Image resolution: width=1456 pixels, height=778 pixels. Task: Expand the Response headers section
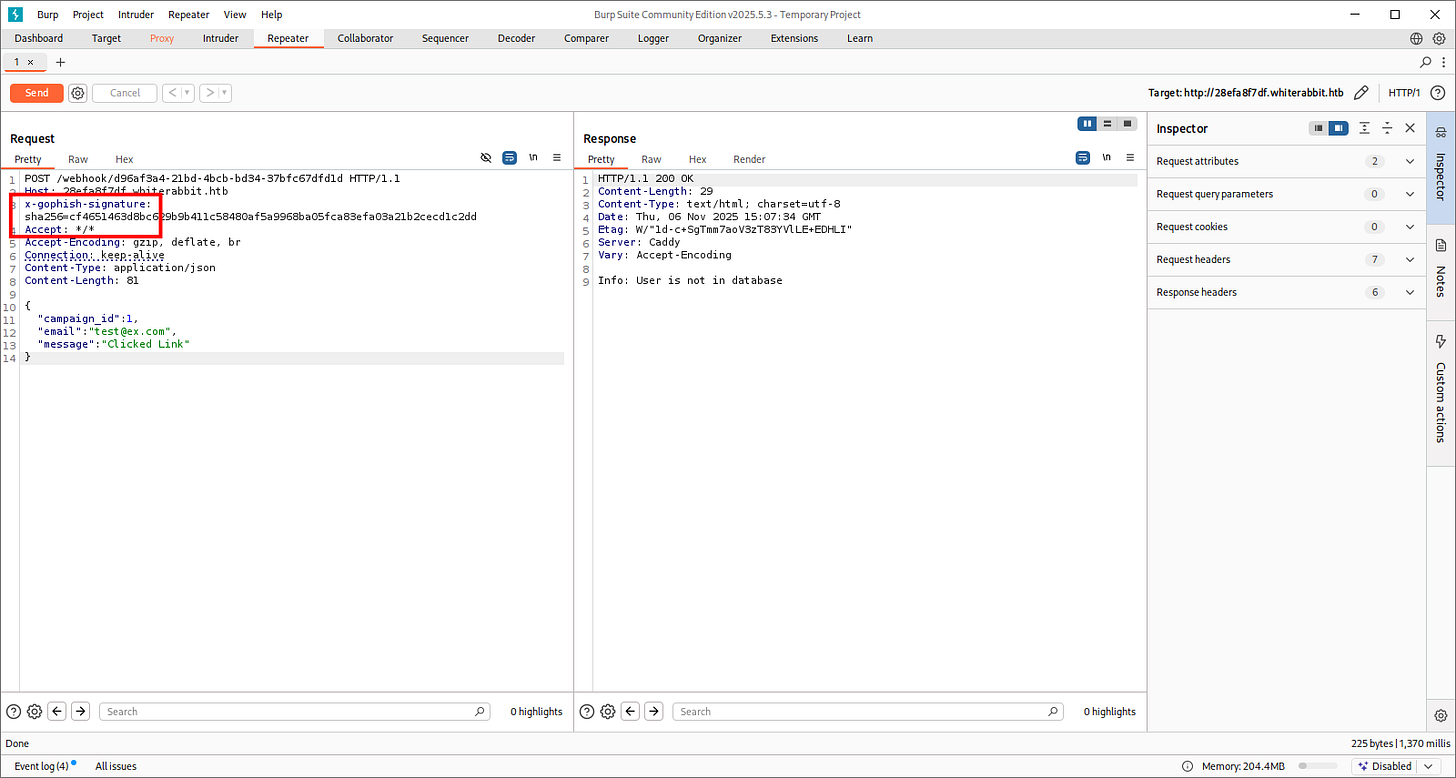[x=1410, y=292]
